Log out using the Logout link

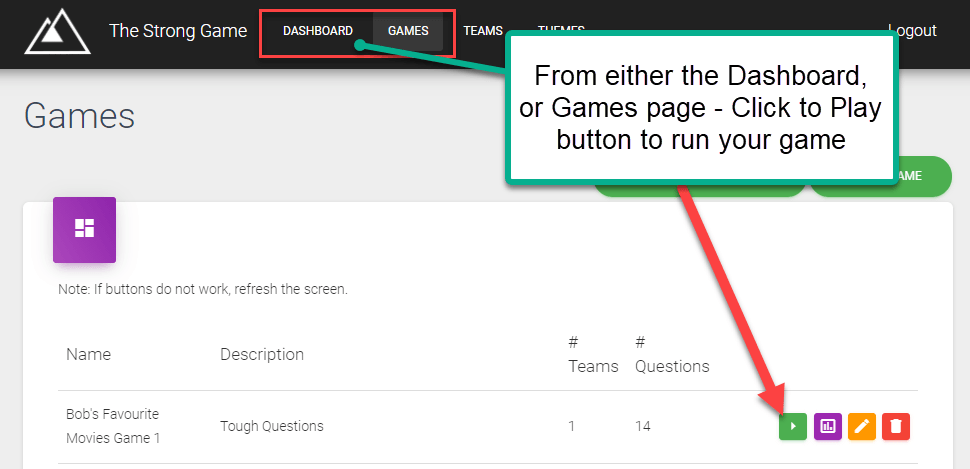click(912, 31)
